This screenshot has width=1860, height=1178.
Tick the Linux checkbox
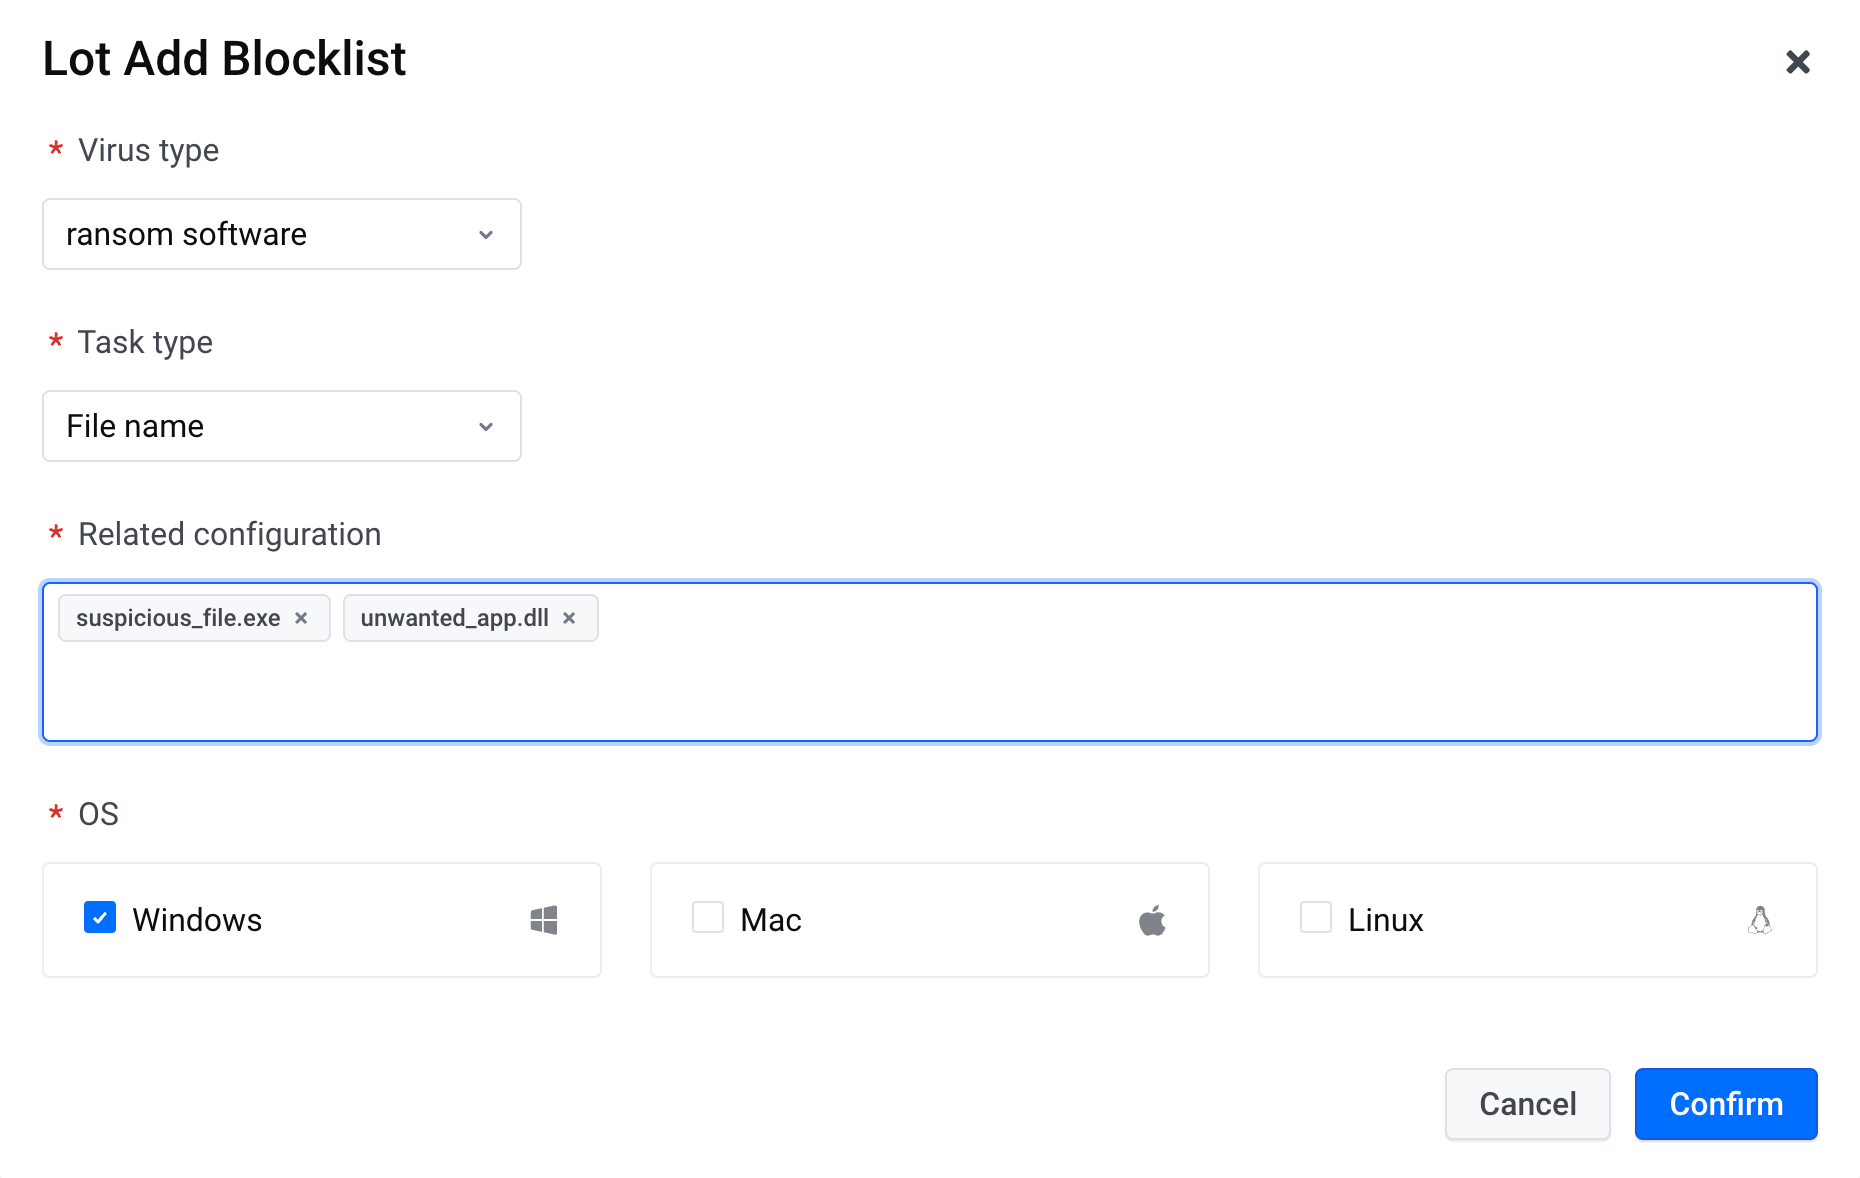coord(1316,917)
